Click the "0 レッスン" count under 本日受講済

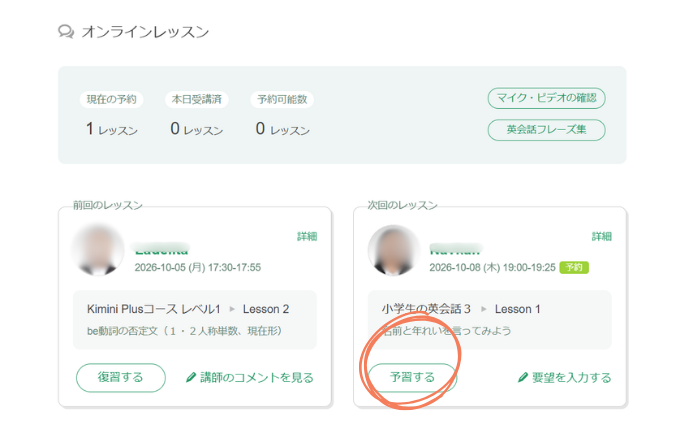click(197, 129)
